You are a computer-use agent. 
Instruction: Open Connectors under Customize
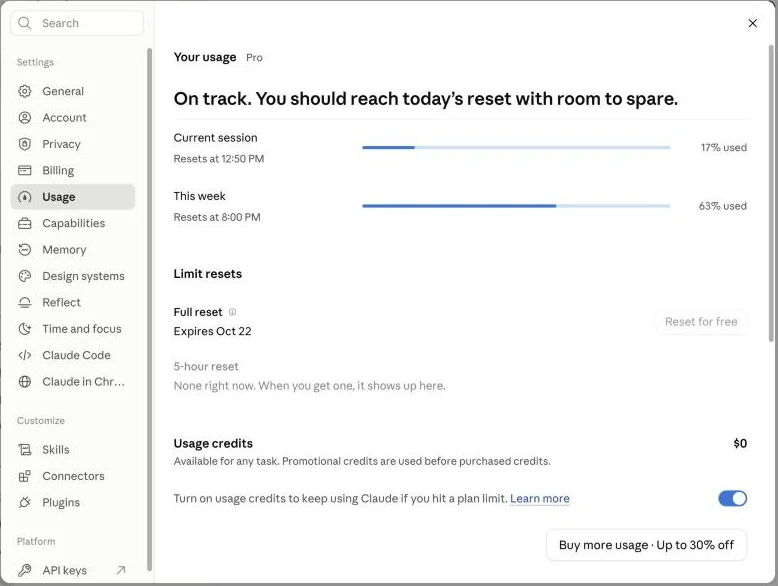point(72,476)
